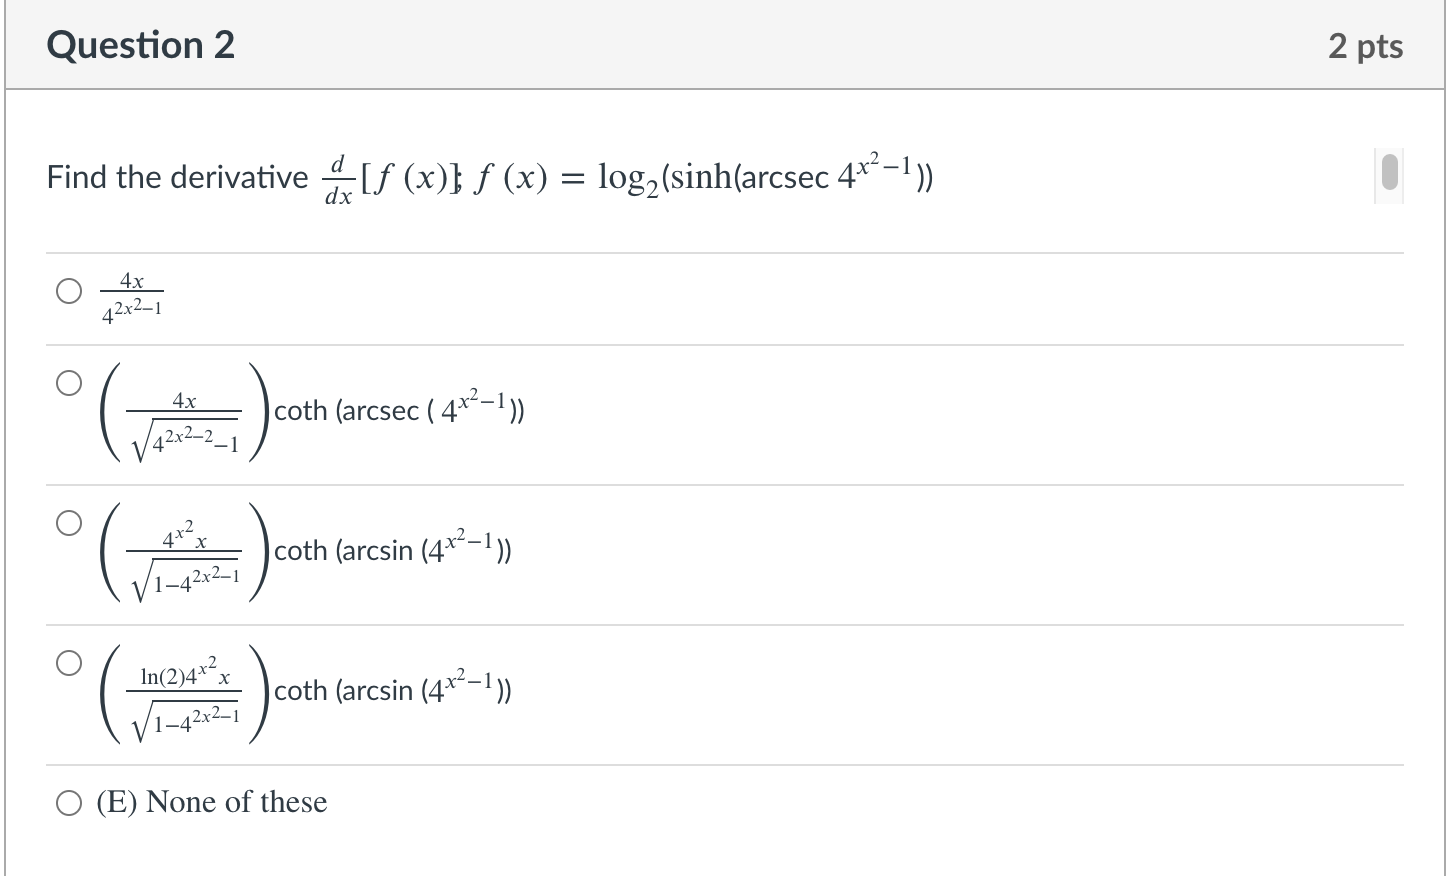Select option (E) None of these
This screenshot has height=876, width=1450.
(x=69, y=801)
